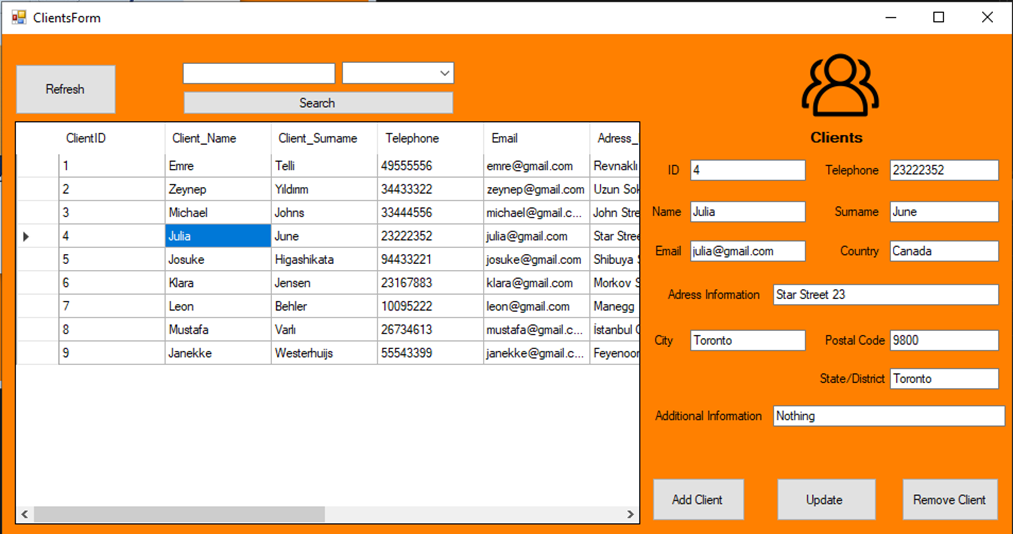Select the cell "Klara"
Image resolution: width=1013 pixels, height=534 pixels.
click(218, 283)
